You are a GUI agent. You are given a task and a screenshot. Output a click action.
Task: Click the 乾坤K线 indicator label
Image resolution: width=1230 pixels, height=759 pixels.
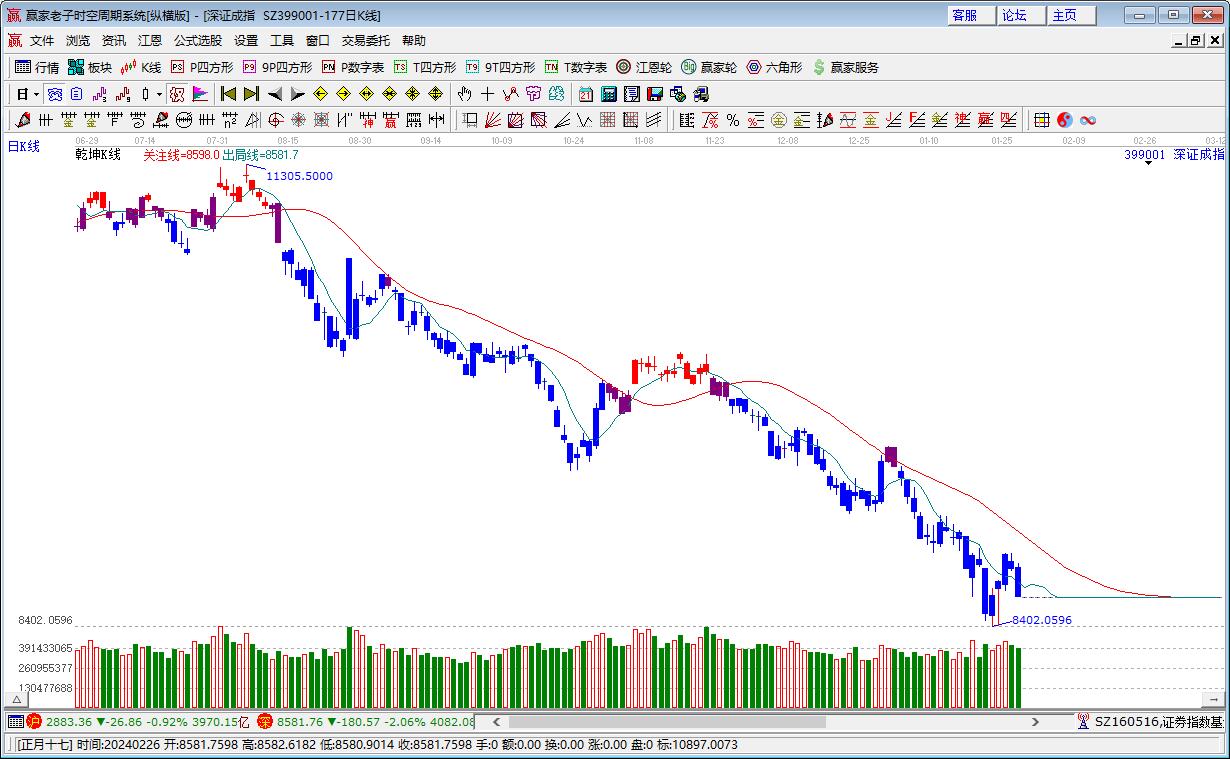98,155
